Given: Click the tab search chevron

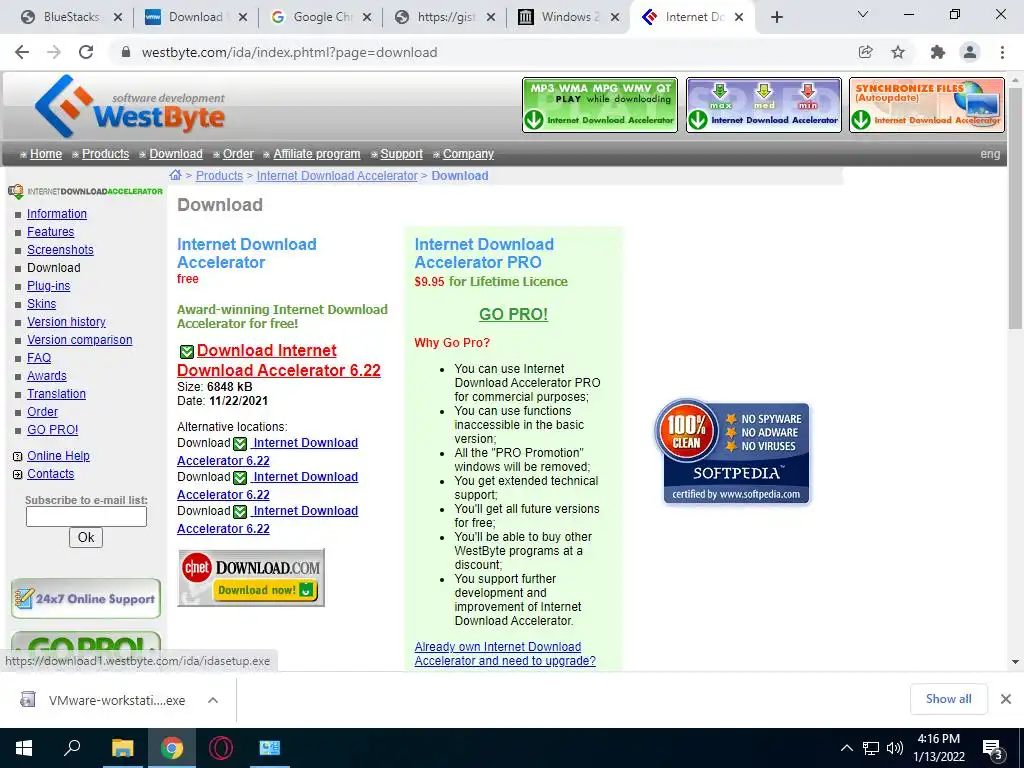Looking at the screenshot, I should [x=863, y=14].
